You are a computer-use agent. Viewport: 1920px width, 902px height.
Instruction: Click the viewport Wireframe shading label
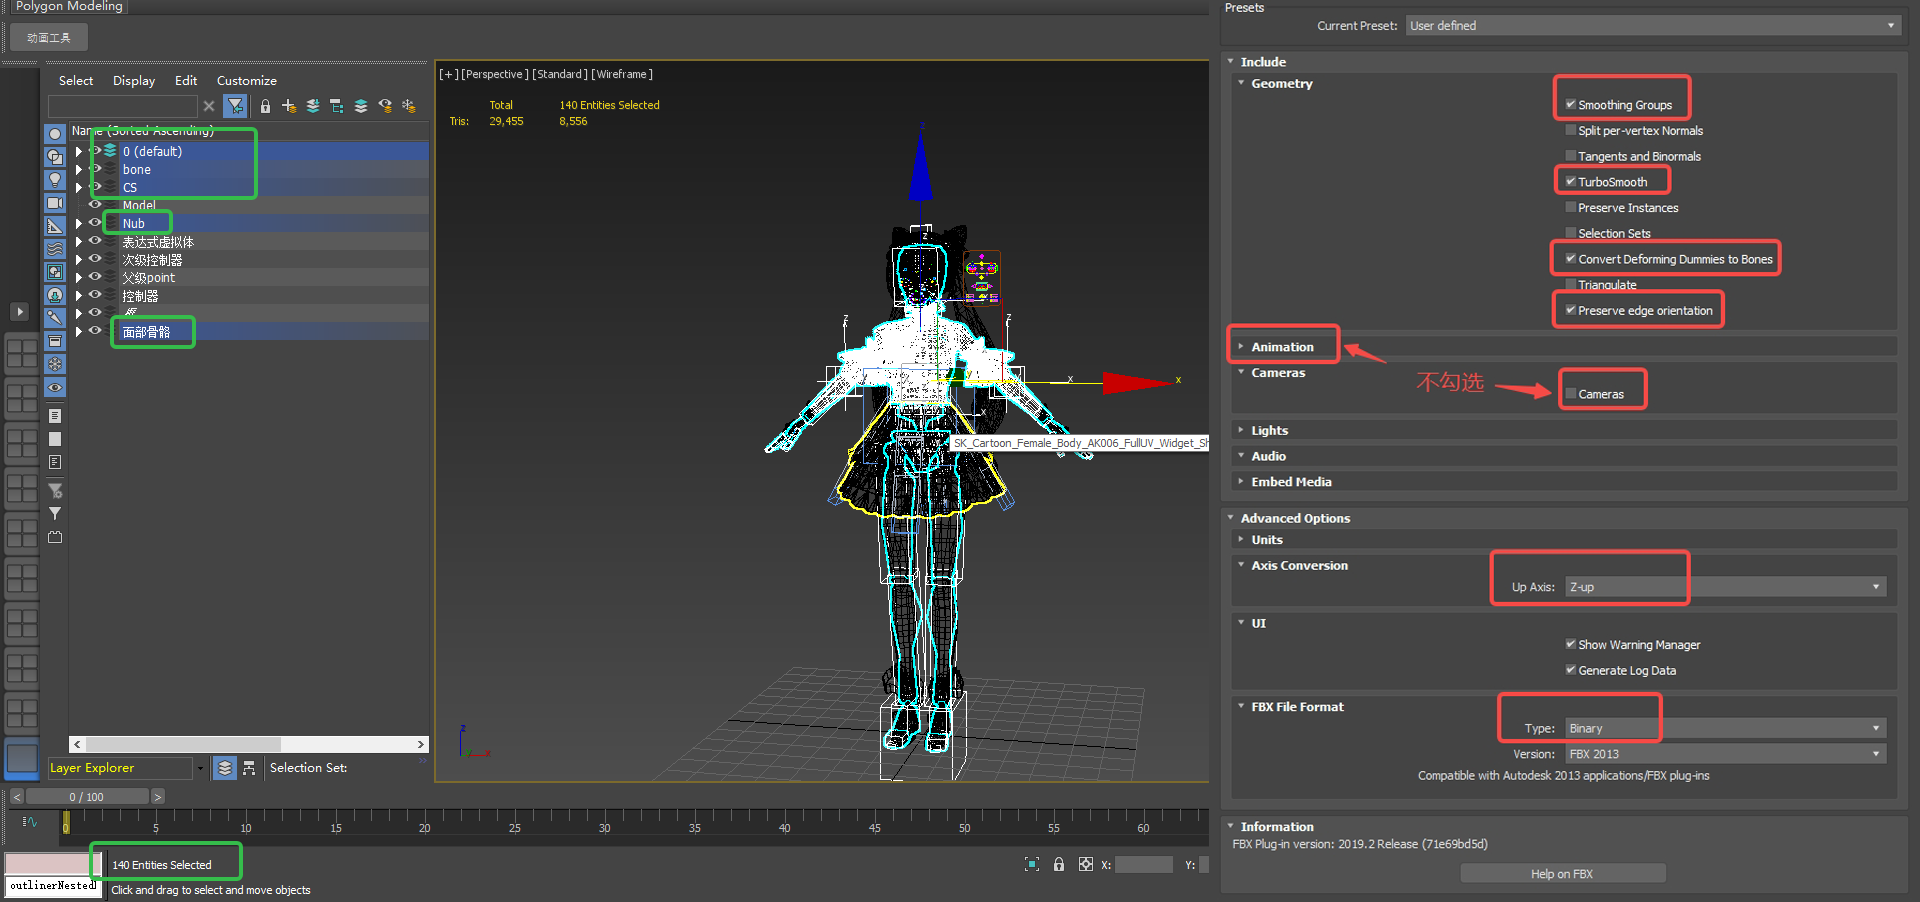click(x=622, y=74)
